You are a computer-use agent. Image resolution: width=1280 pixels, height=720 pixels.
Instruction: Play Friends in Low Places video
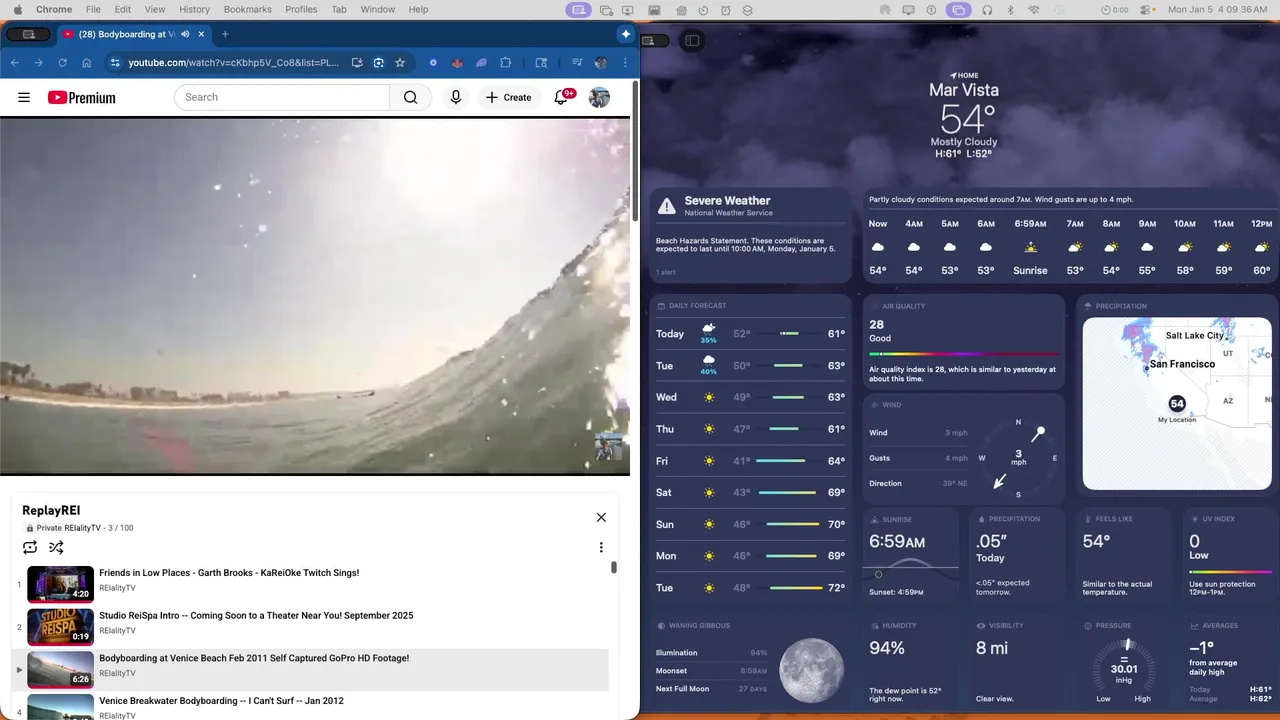(310, 584)
